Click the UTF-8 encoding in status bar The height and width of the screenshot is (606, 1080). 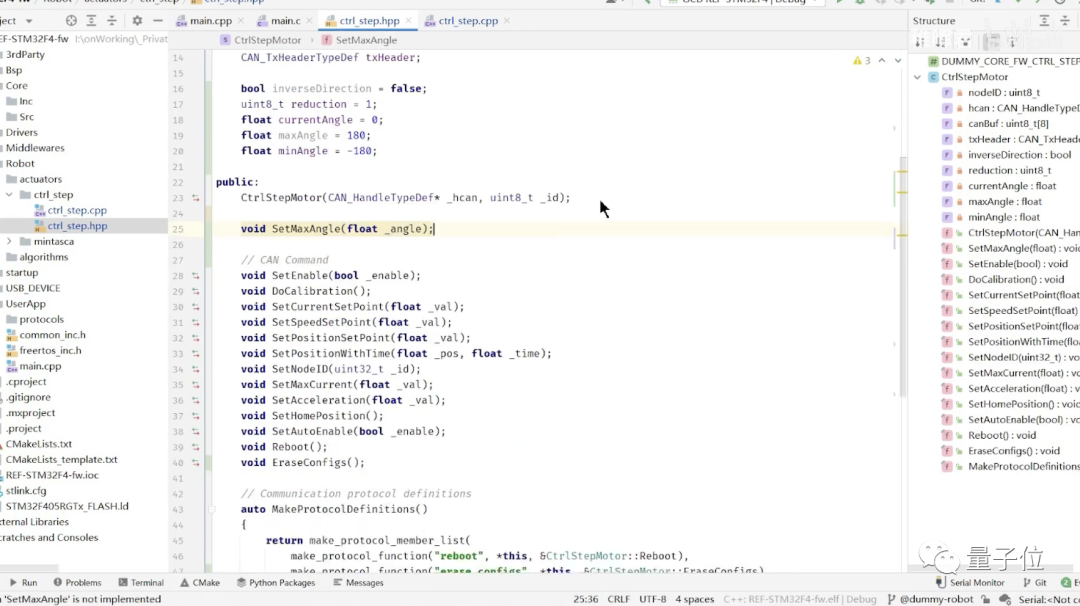652,599
